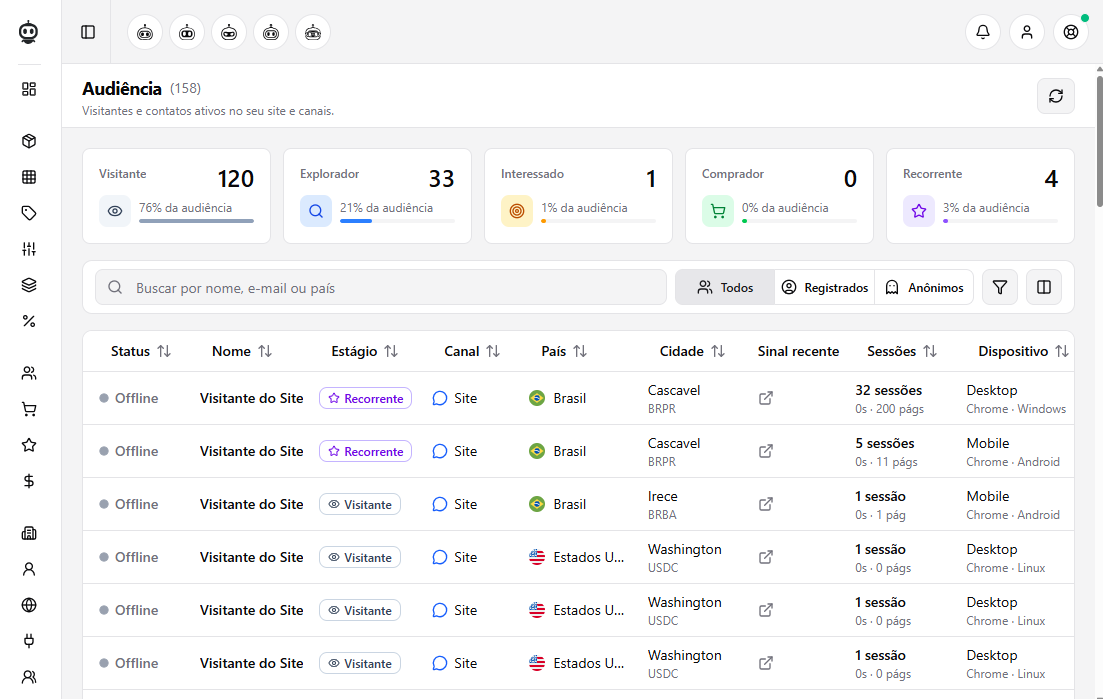Image resolution: width=1103 pixels, height=699 pixels.
Task: Open the filter funnel icon
Action: 1000,287
